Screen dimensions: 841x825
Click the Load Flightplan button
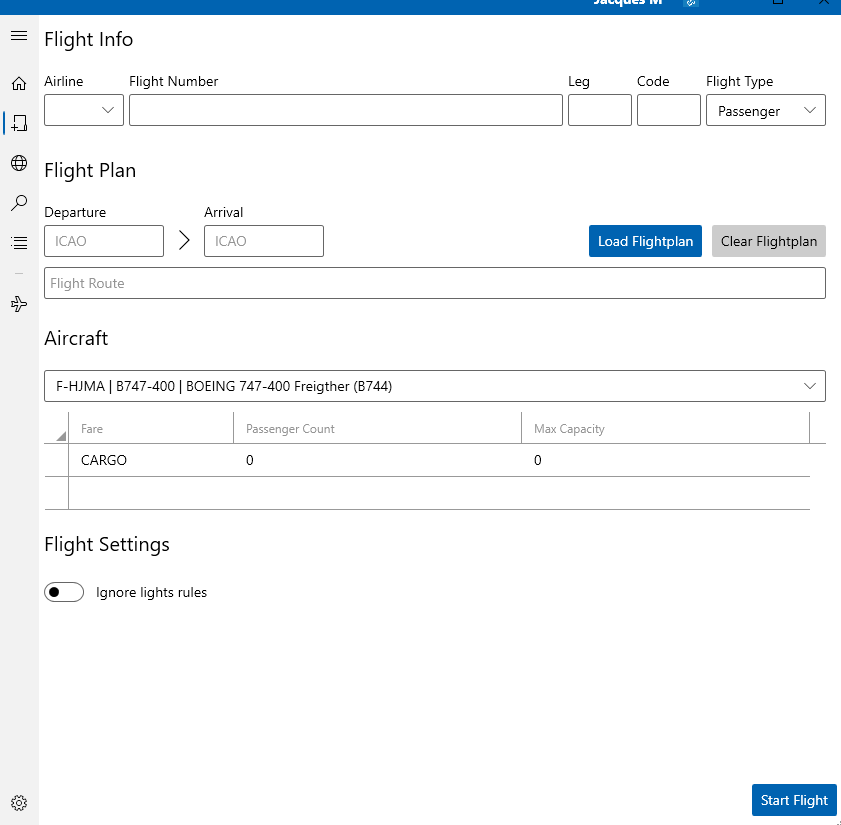(x=645, y=241)
